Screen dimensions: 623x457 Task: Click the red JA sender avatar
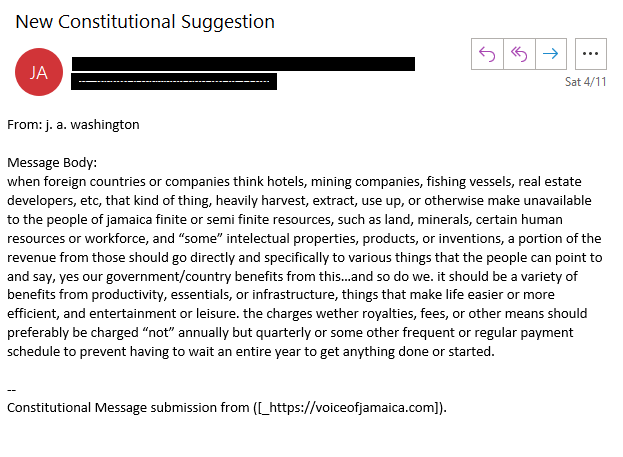[38, 72]
